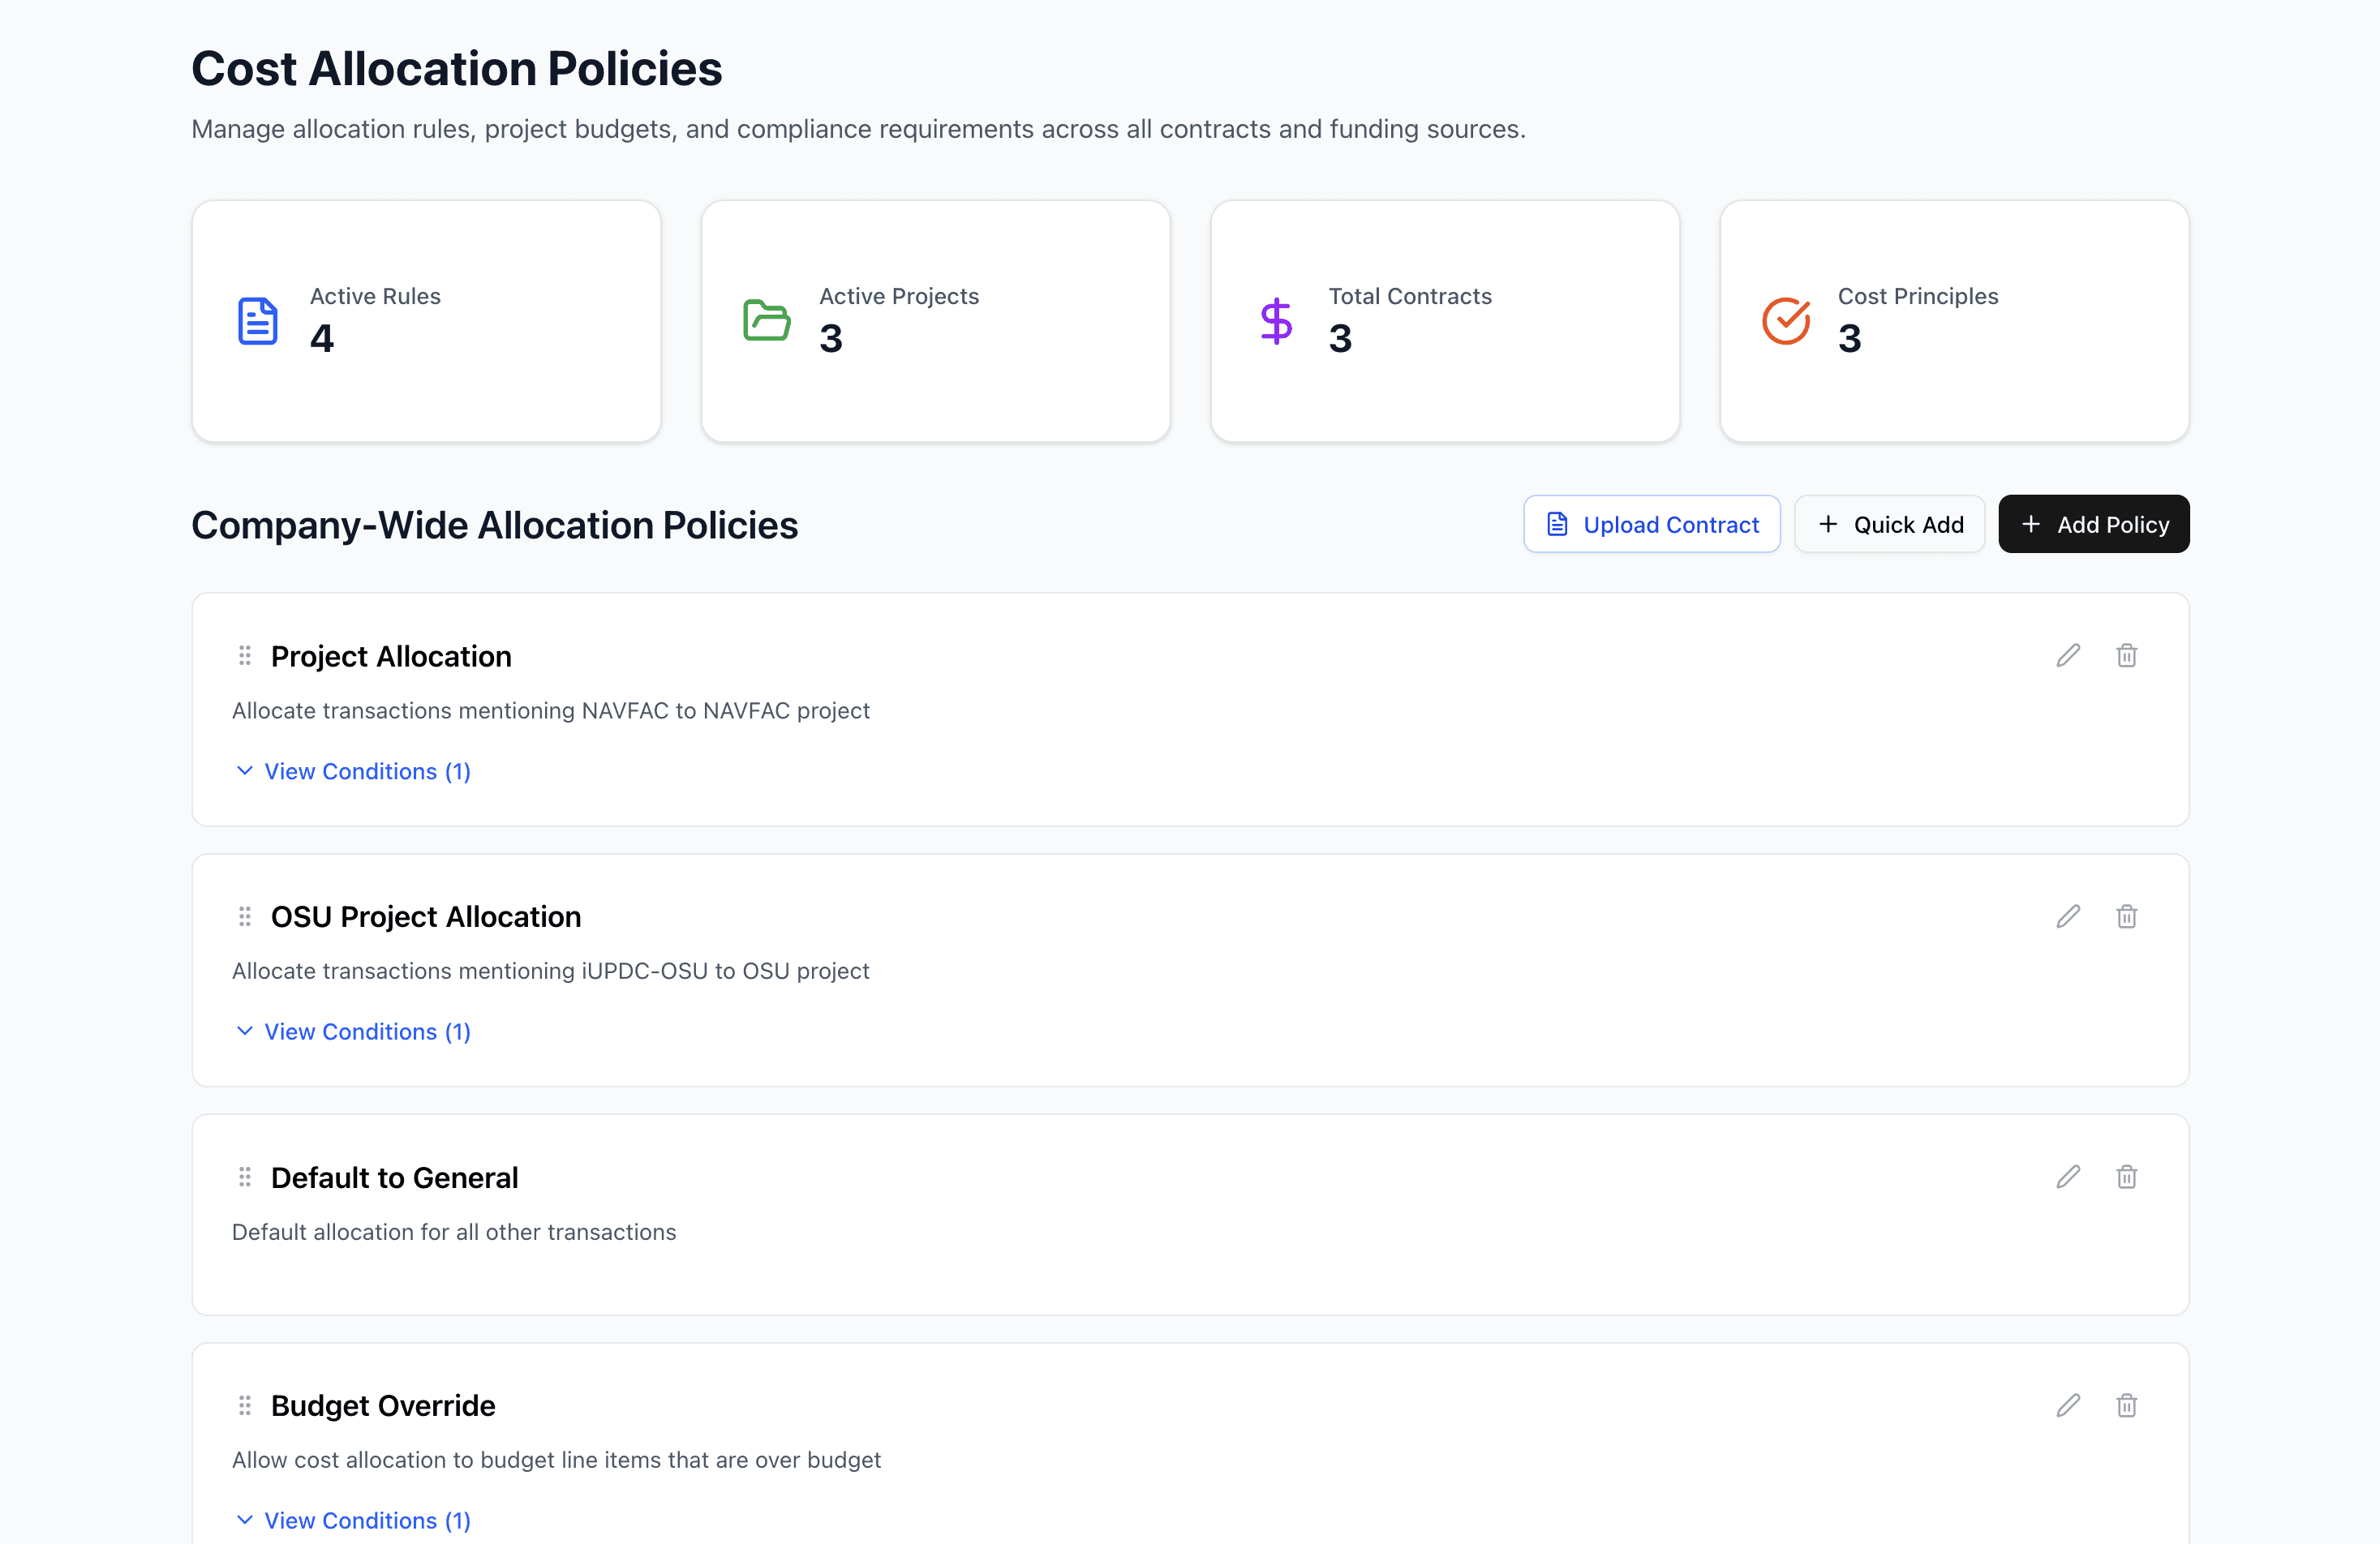Click the Budget Override drag handle

tap(244, 1405)
